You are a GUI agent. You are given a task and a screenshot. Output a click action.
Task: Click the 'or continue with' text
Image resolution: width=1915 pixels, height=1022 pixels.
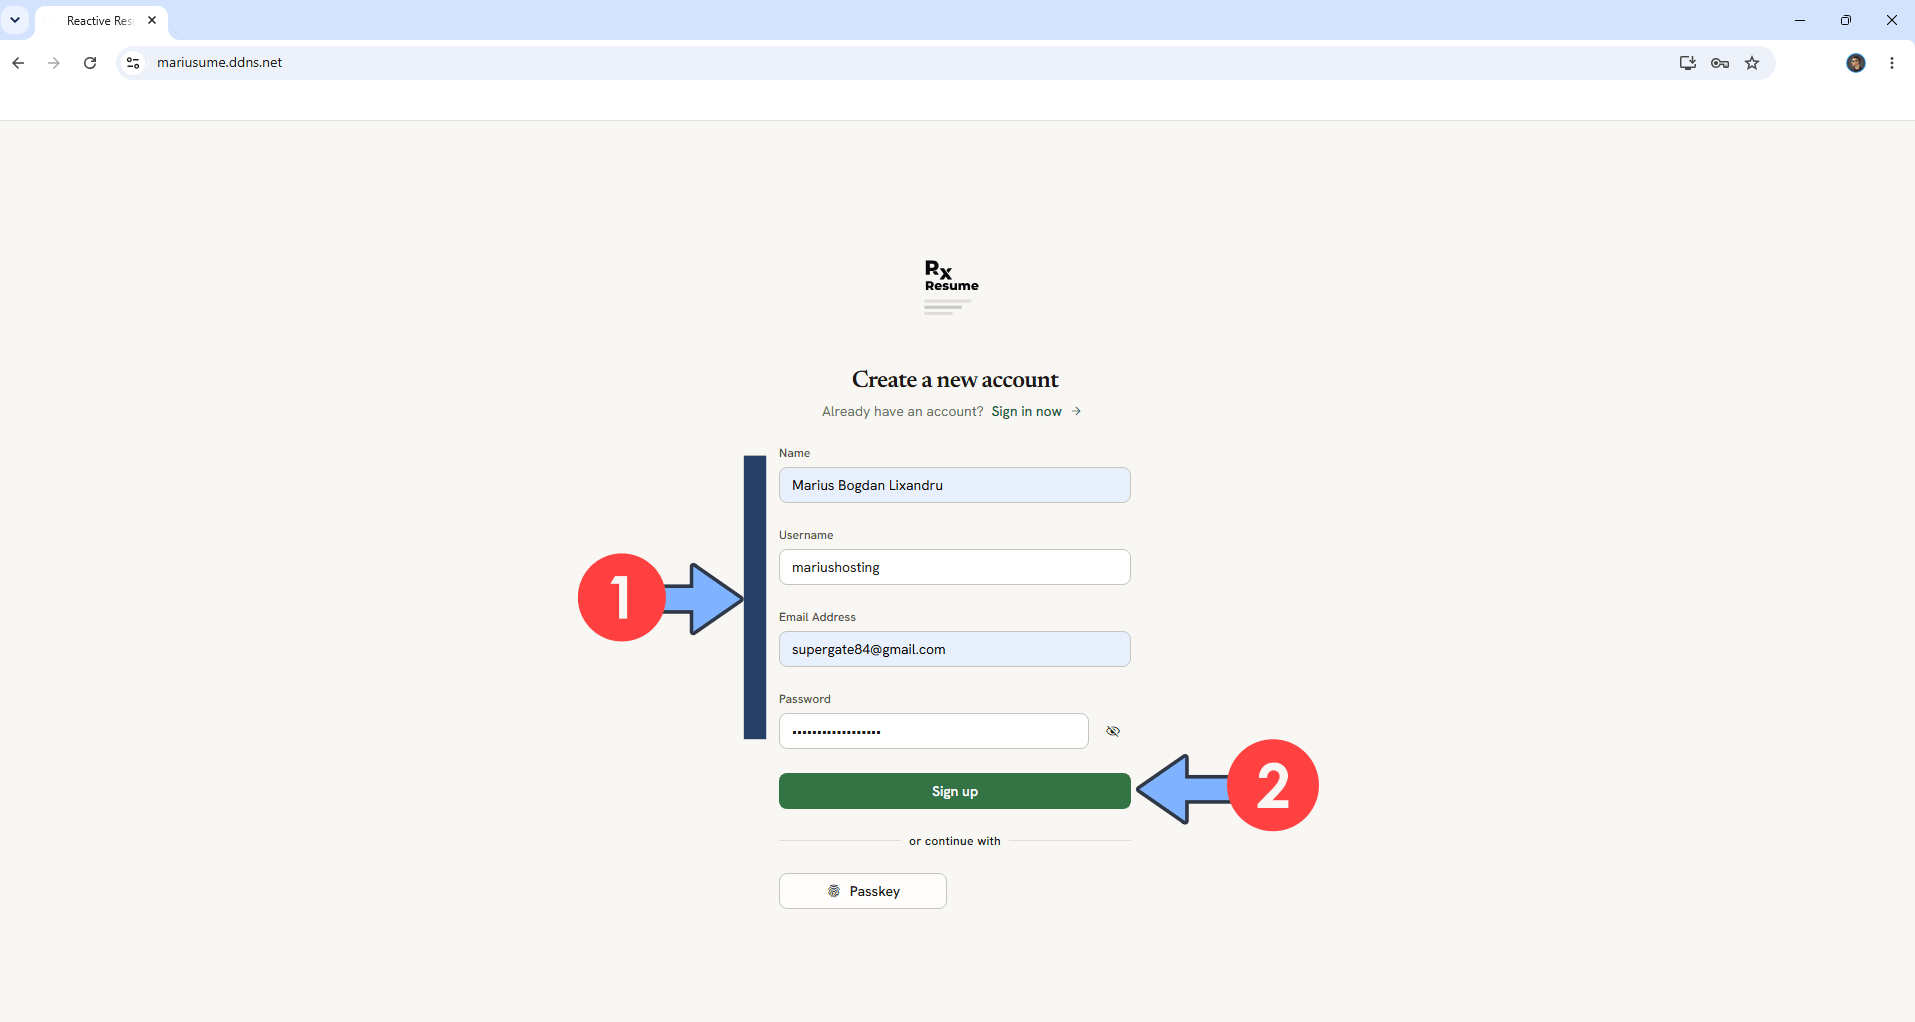tap(955, 841)
